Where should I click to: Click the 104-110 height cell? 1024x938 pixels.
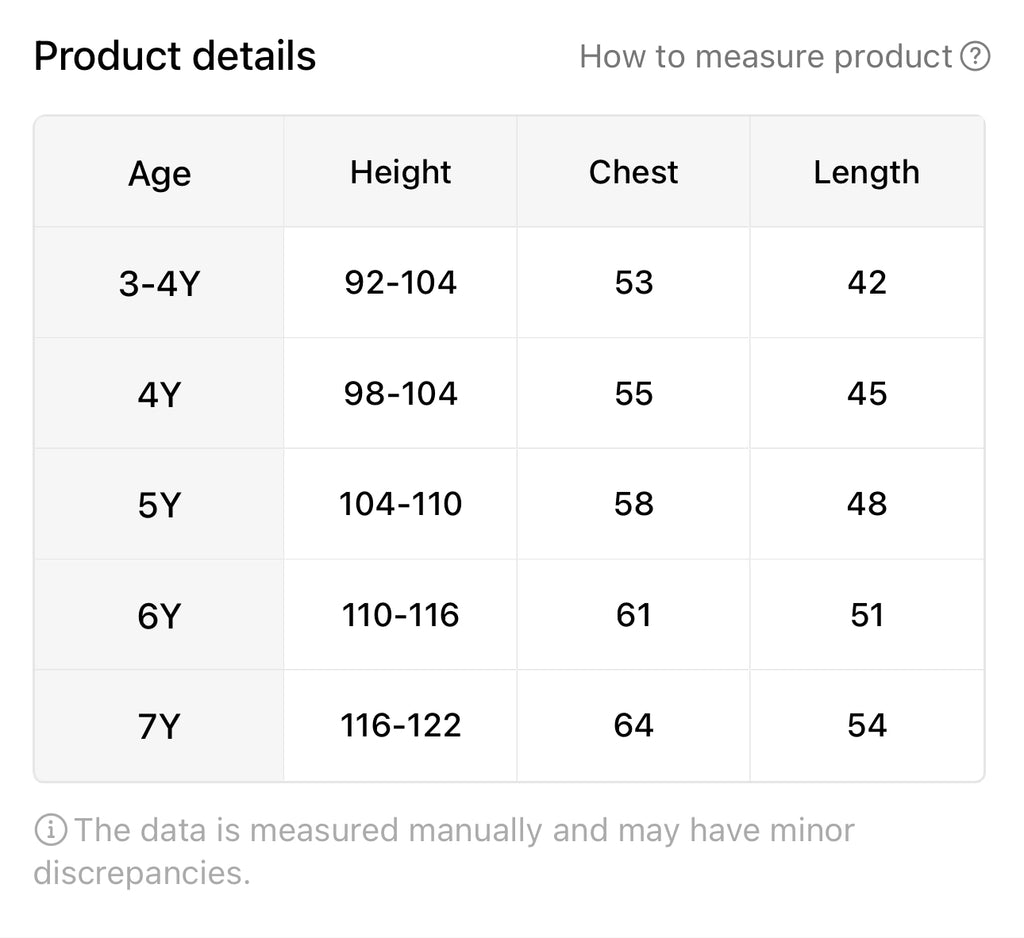(x=400, y=504)
